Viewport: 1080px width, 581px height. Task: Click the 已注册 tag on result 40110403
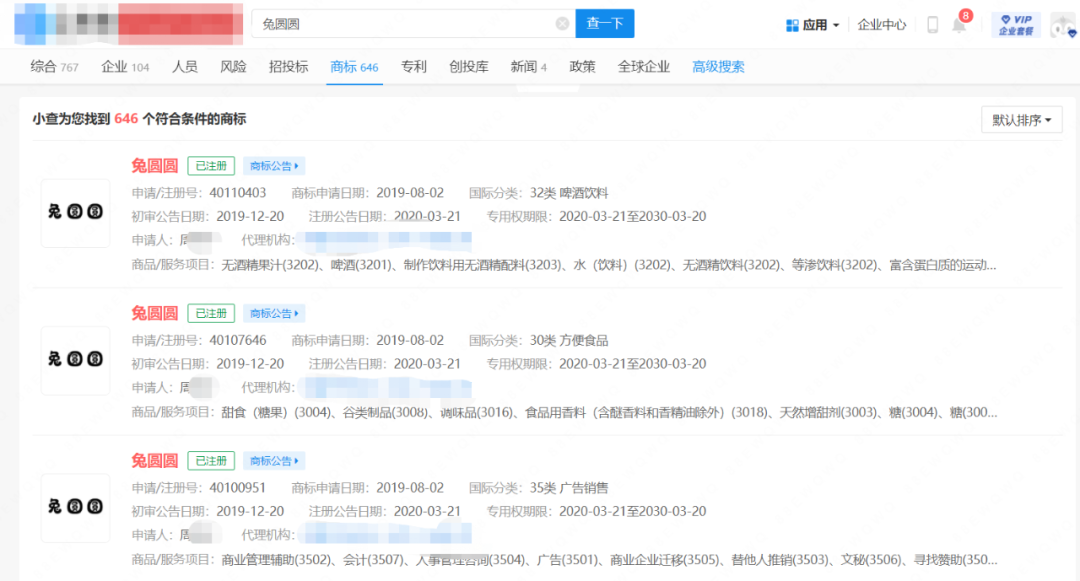[211, 166]
